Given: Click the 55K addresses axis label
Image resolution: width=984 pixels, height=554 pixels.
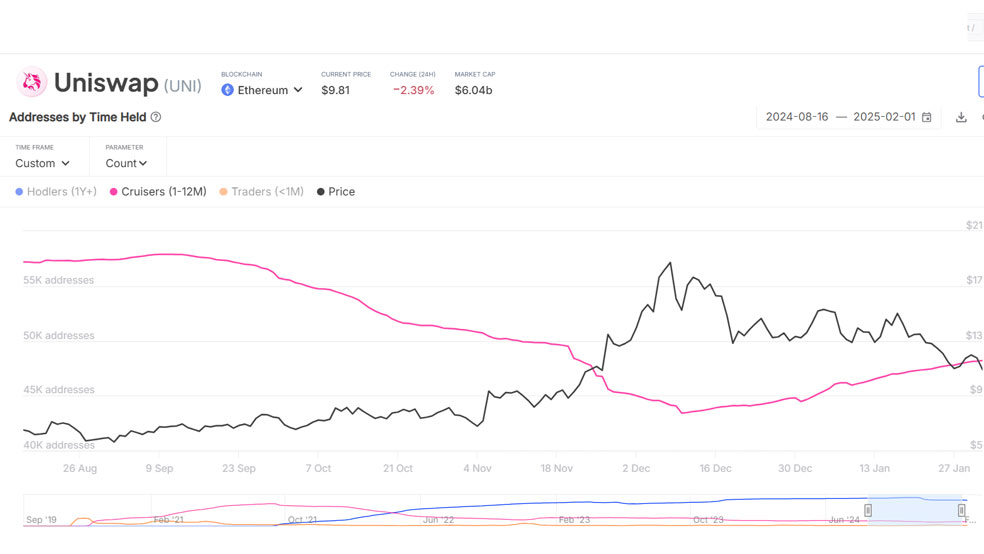Looking at the screenshot, I should 59,280.
